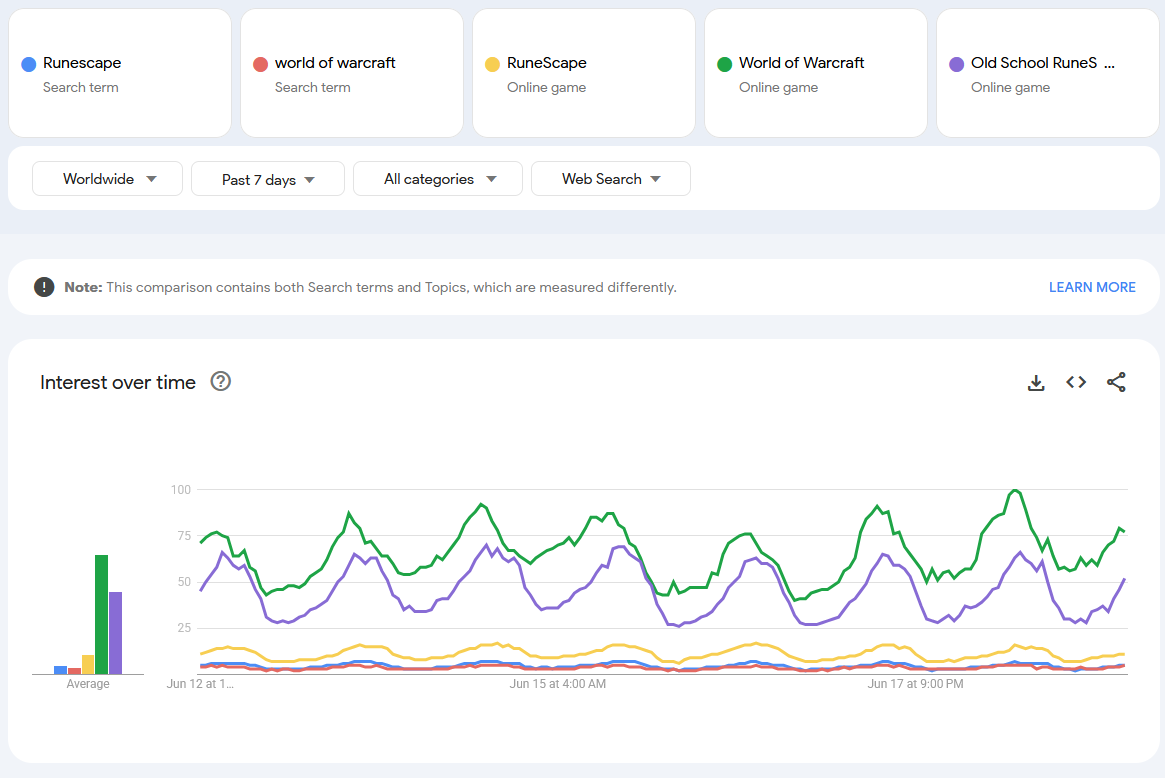The image size is (1165, 778).
Task: Share the interest over time chart
Action: pyautogui.click(x=1116, y=382)
